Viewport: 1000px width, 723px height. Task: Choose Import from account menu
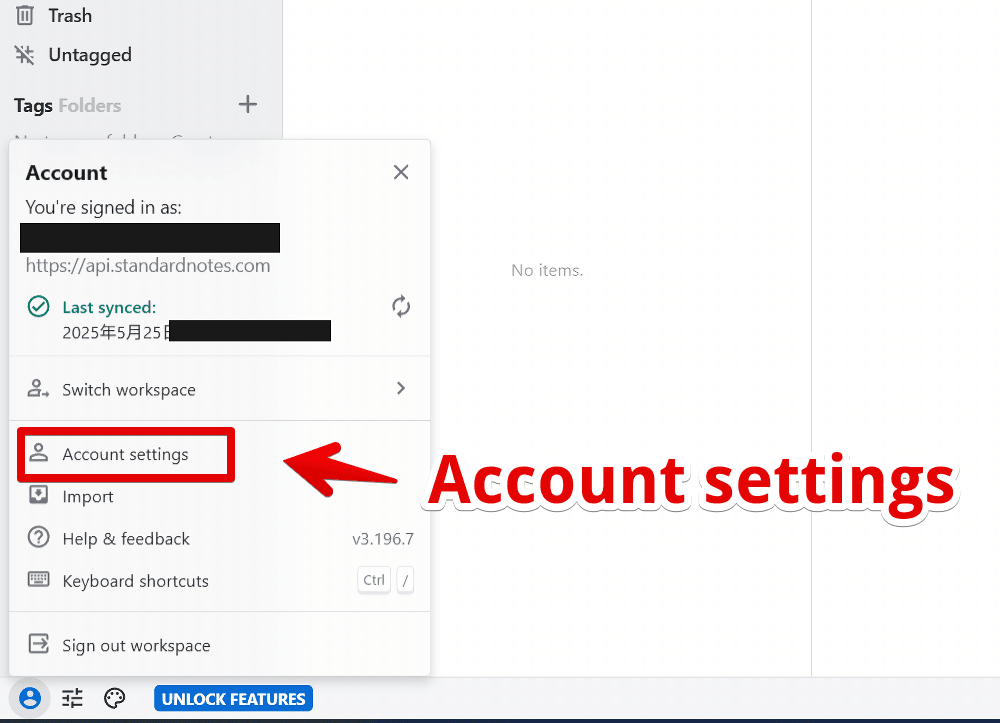click(x=219, y=496)
